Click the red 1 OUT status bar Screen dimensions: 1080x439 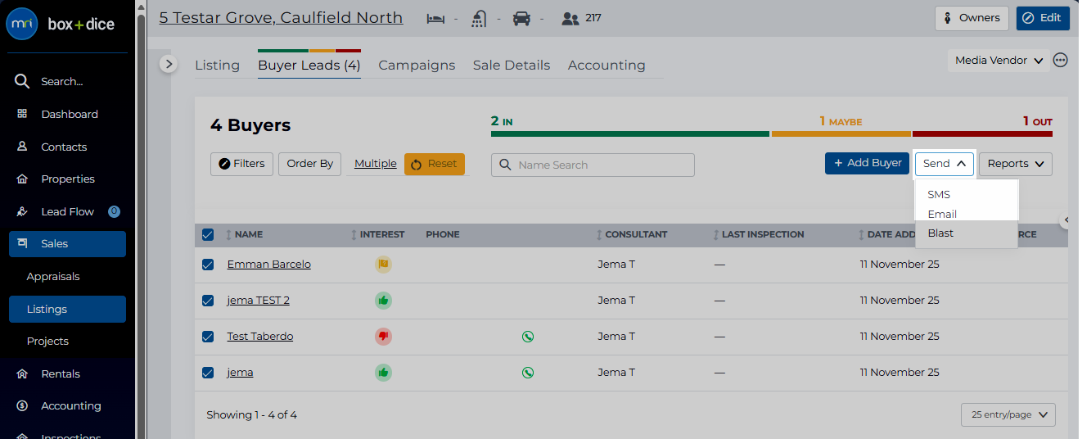click(x=982, y=134)
